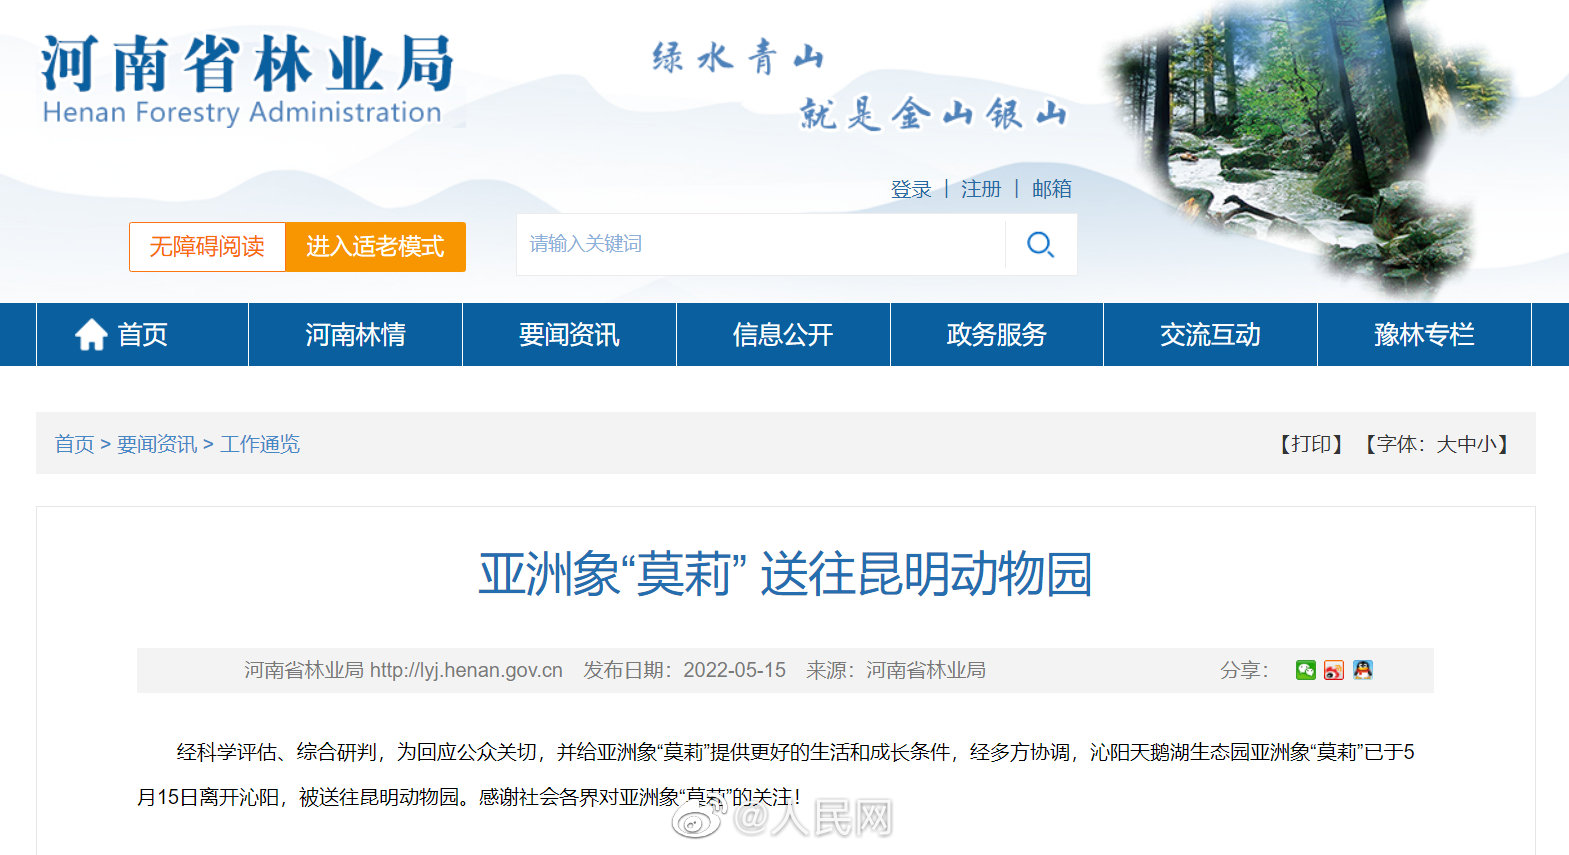
Task: Open 信息公开 navigation menu
Action: tap(783, 334)
